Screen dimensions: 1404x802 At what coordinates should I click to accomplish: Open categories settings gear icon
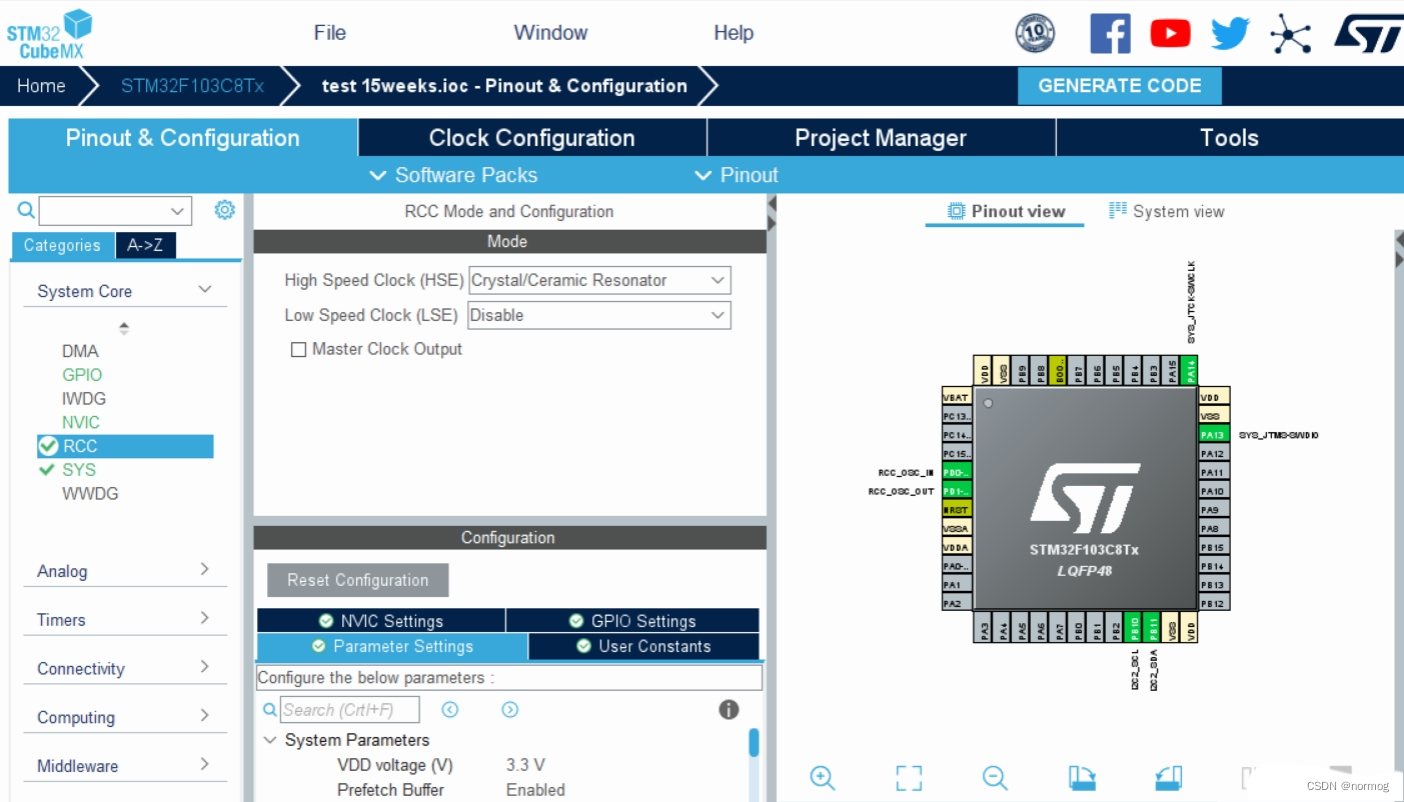click(225, 210)
